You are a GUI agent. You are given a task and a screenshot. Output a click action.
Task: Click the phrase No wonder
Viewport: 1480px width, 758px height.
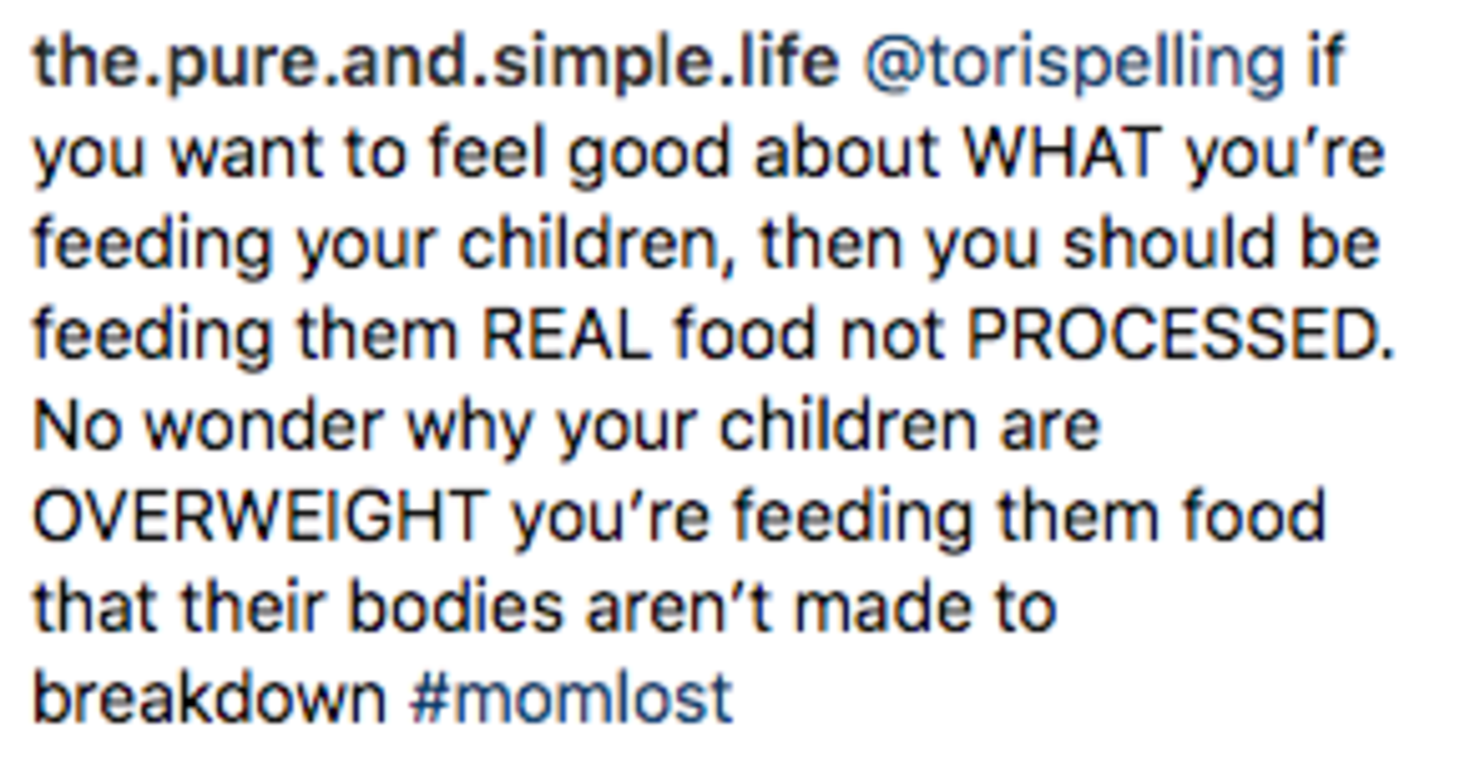(x=208, y=426)
